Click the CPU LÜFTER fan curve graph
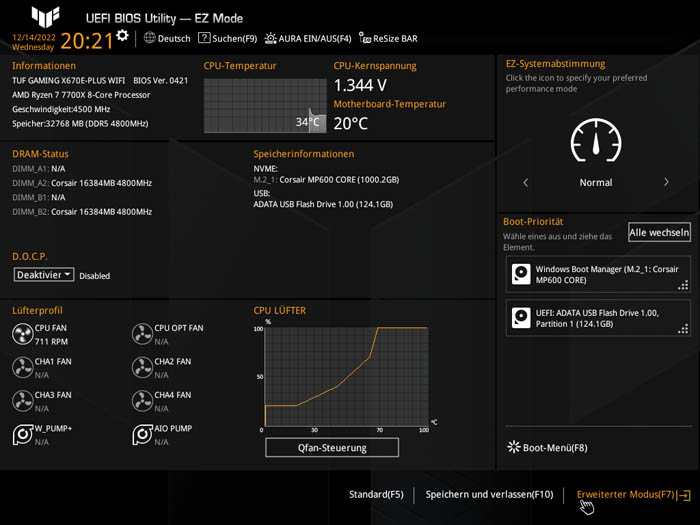The height and width of the screenshot is (525, 700). click(x=346, y=377)
